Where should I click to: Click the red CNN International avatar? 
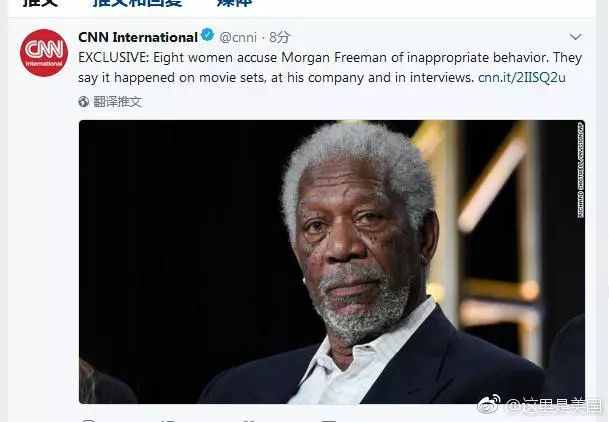click(x=45, y=59)
